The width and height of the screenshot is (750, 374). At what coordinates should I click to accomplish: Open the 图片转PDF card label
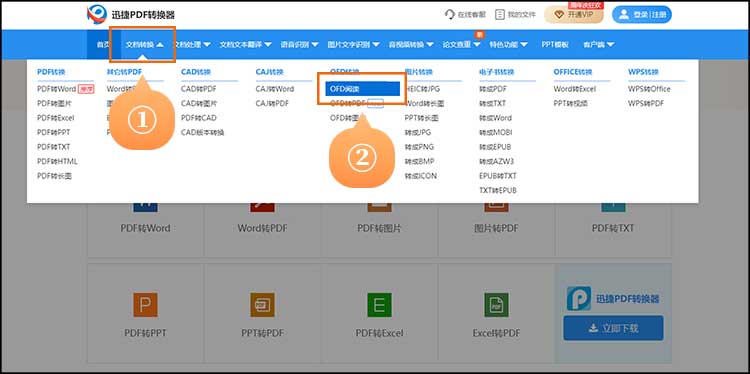click(496, 228)
